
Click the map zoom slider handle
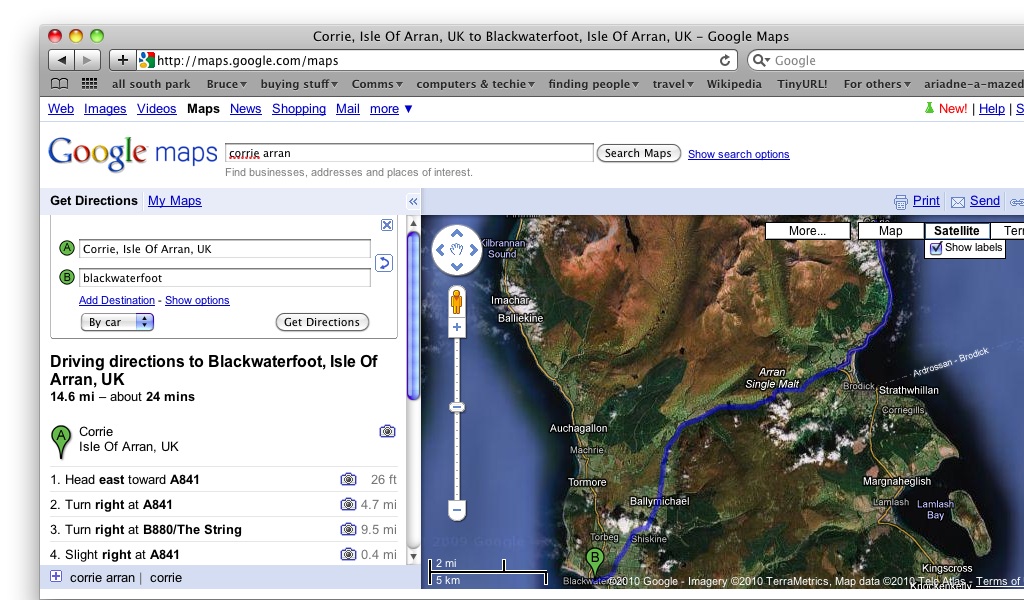point(457,407)
